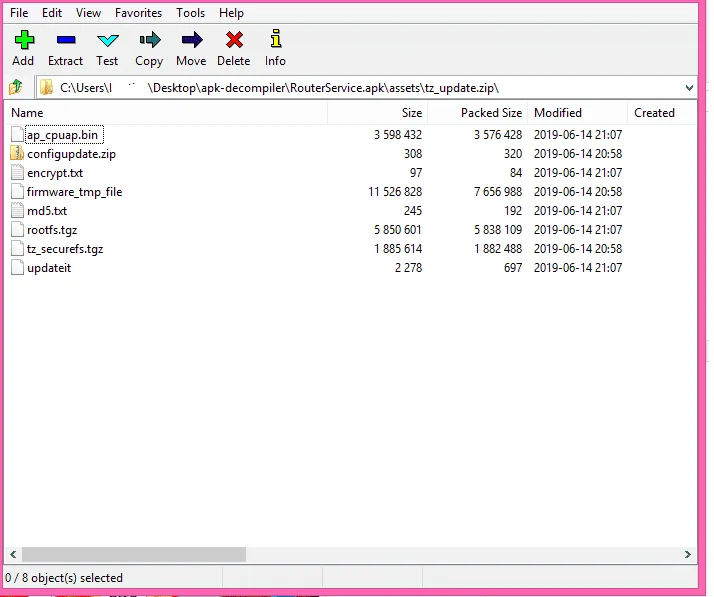Click size value 2 278
Image resolution: width=714 pixels, height=597 pixels.
coord(408,268)
